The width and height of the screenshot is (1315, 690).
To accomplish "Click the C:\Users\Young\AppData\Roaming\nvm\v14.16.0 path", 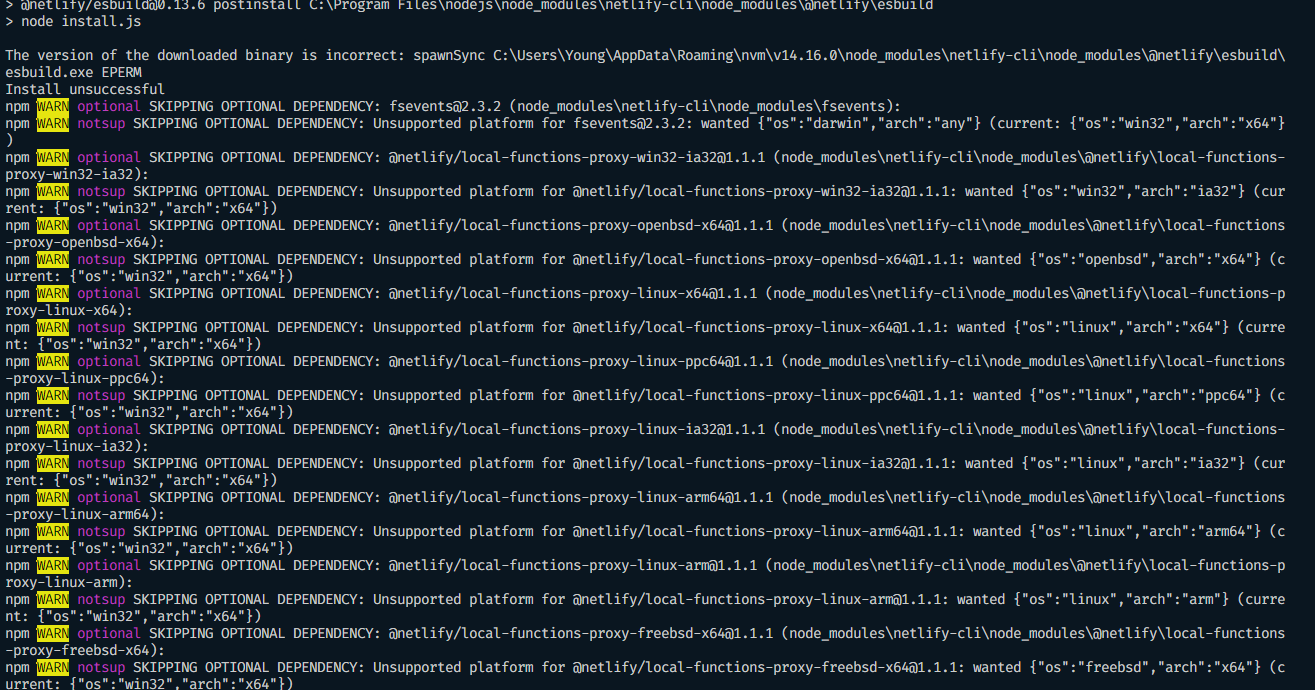I will [x=665, y=55].
